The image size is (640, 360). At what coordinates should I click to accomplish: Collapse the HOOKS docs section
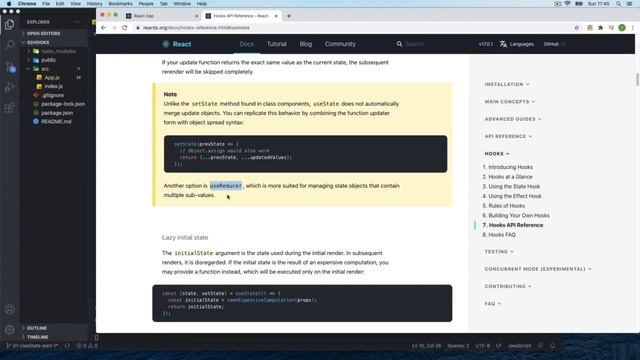point(497,154)
